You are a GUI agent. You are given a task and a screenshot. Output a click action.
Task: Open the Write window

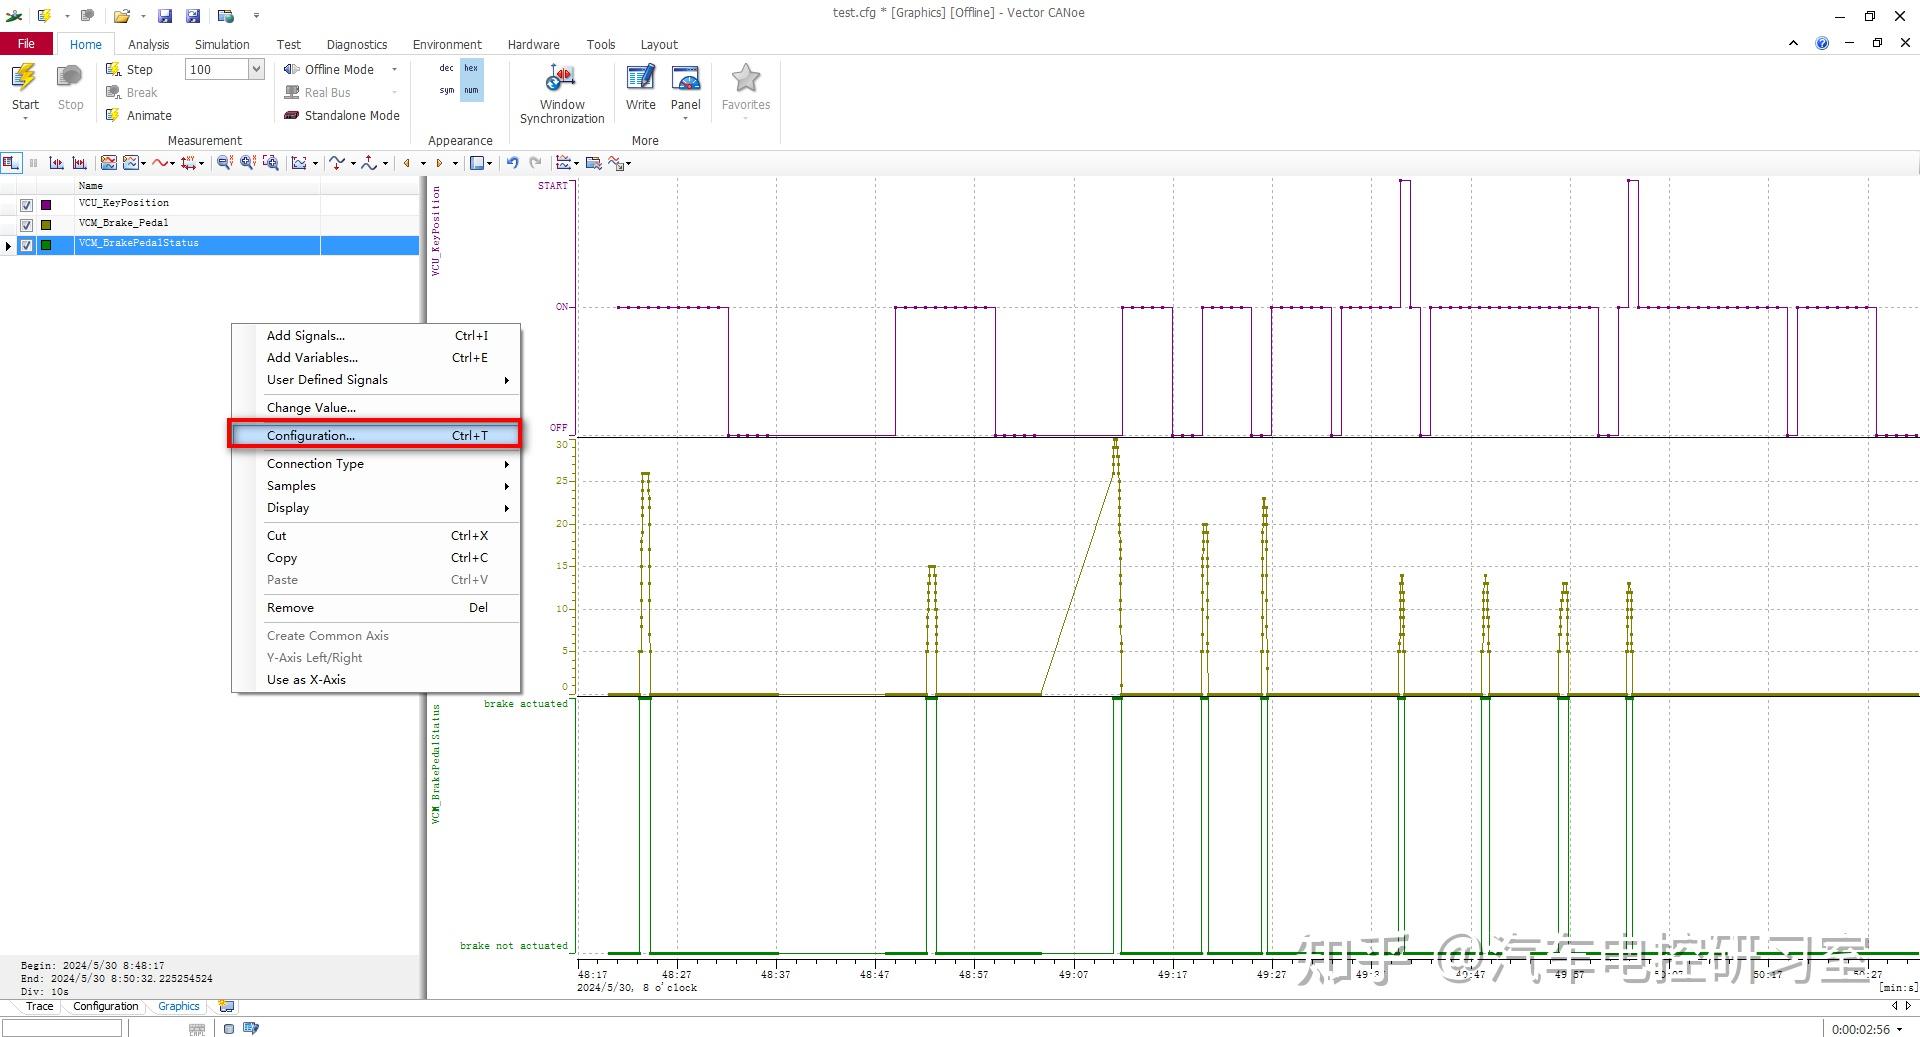tap(640, 87)
